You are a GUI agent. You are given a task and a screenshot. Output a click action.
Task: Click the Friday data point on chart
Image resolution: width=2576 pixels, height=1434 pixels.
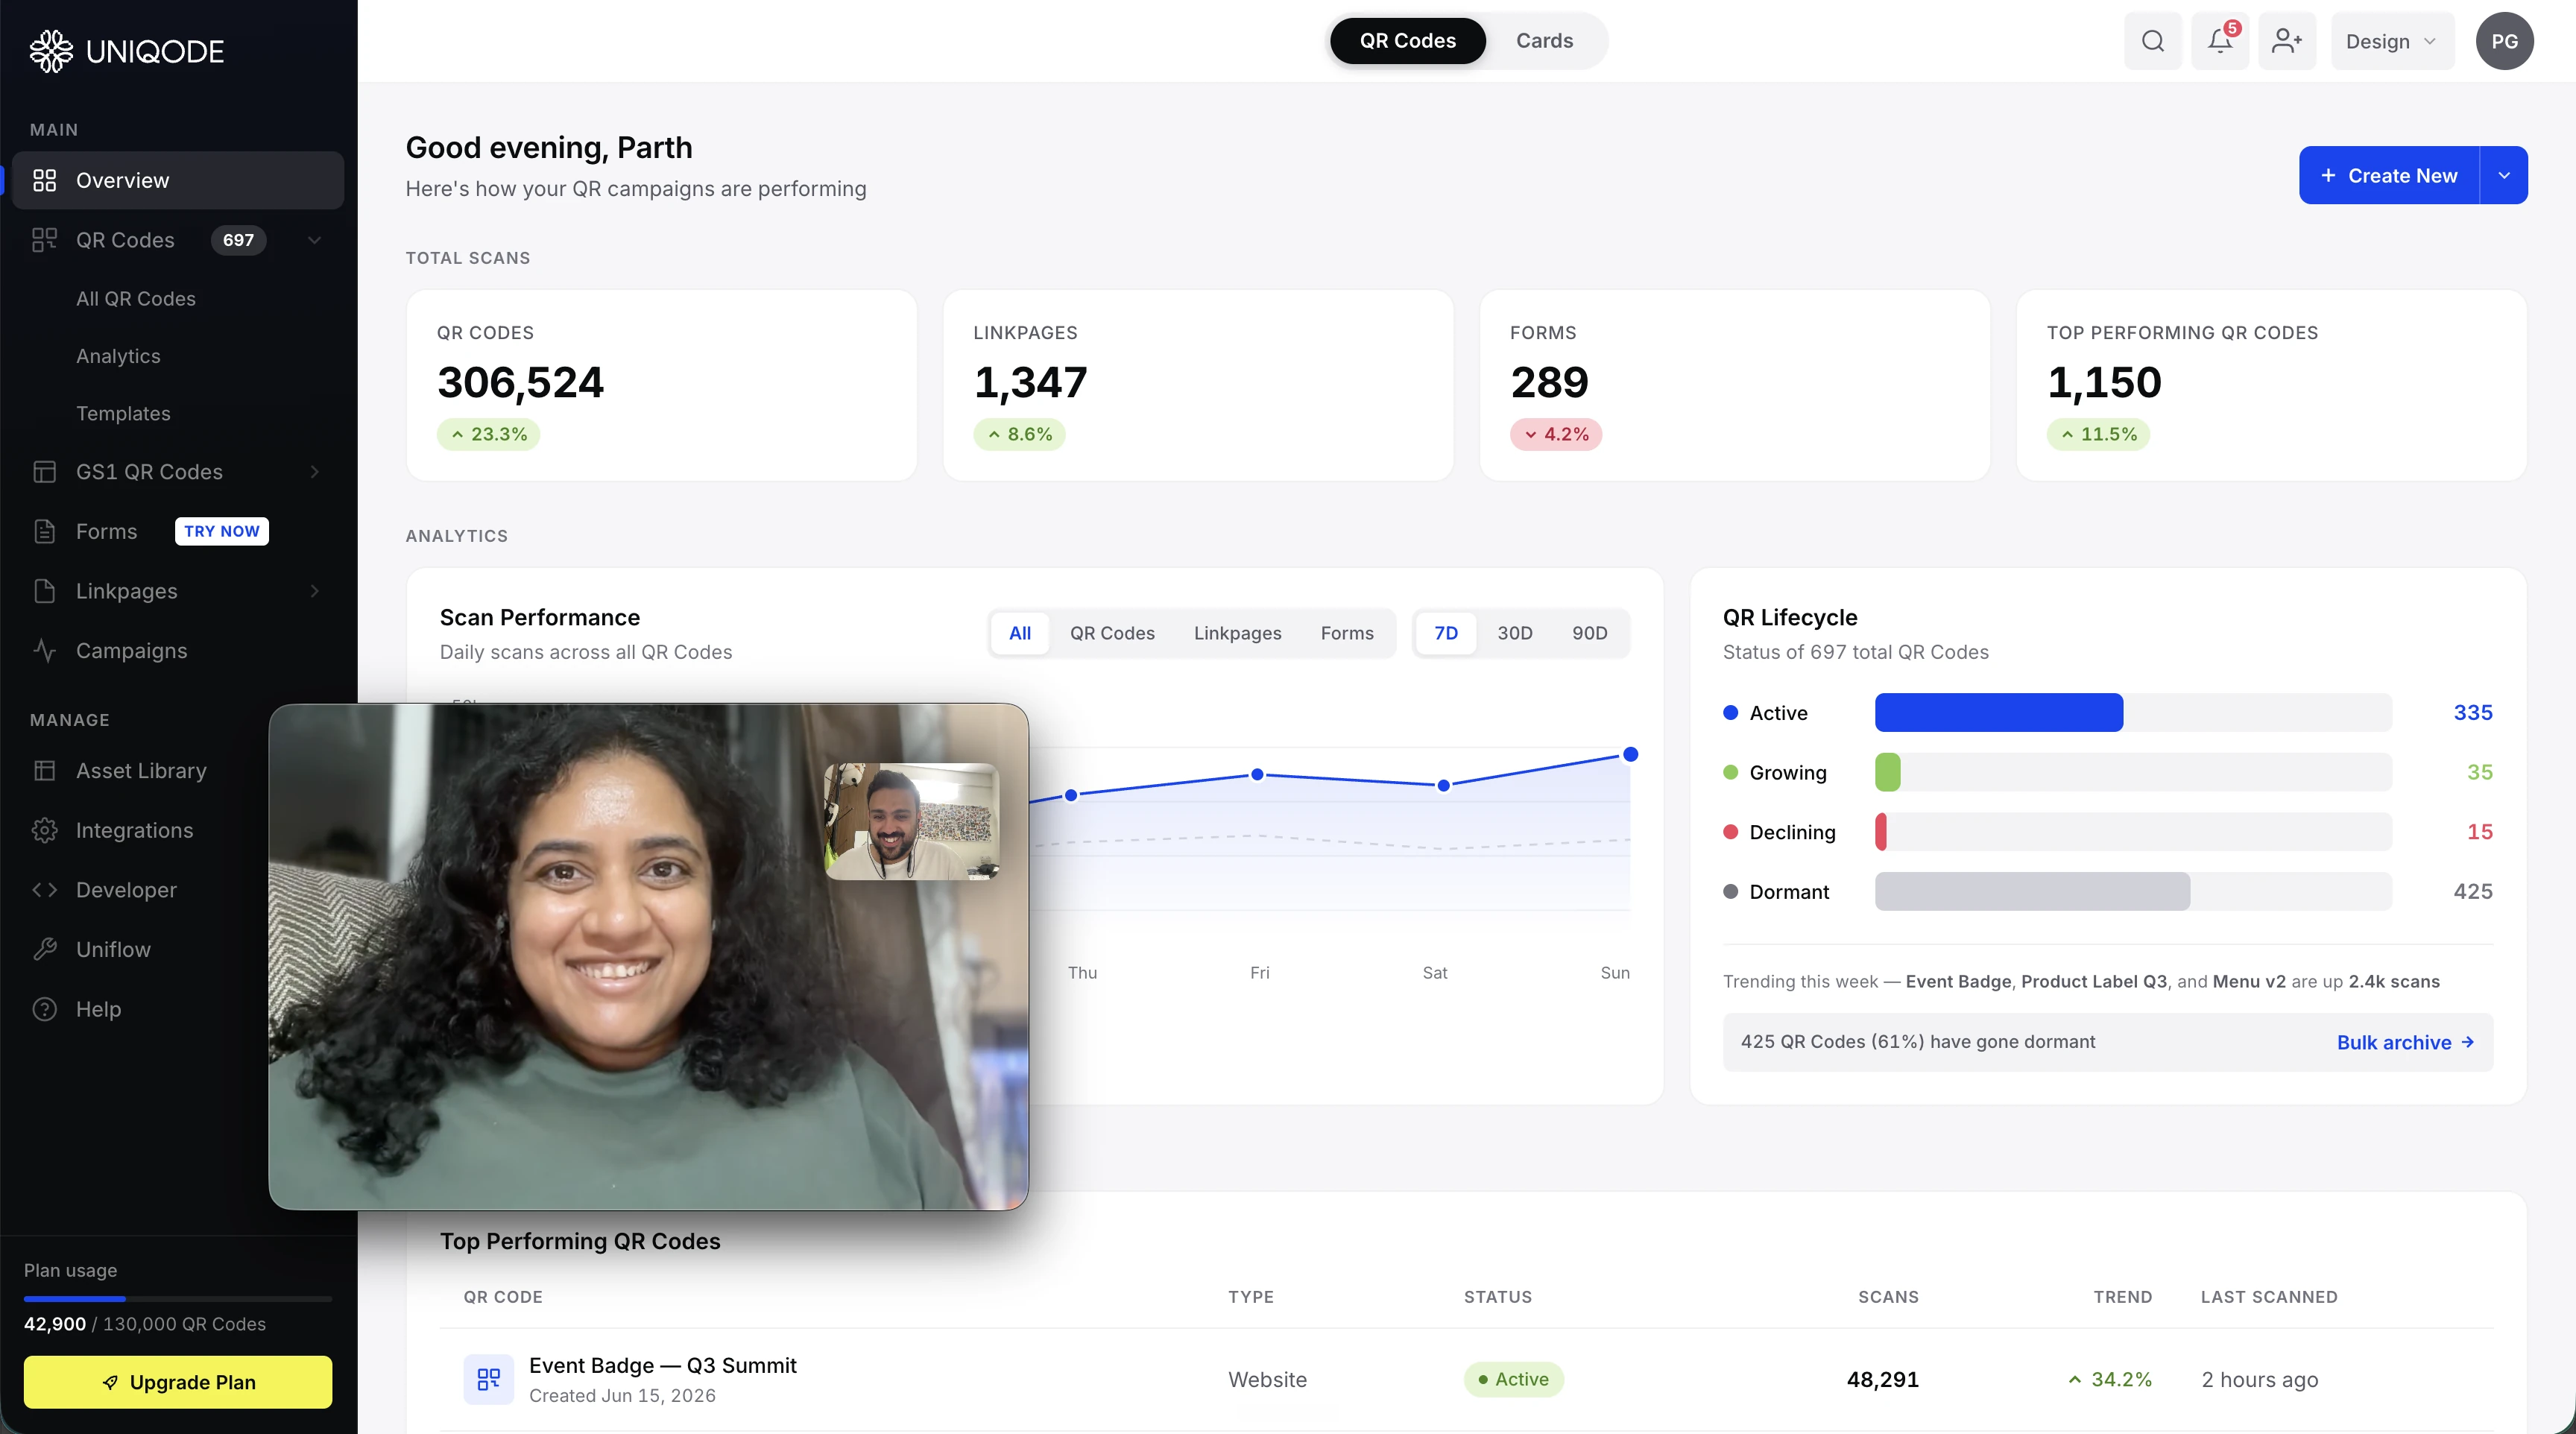(1257, 774)
